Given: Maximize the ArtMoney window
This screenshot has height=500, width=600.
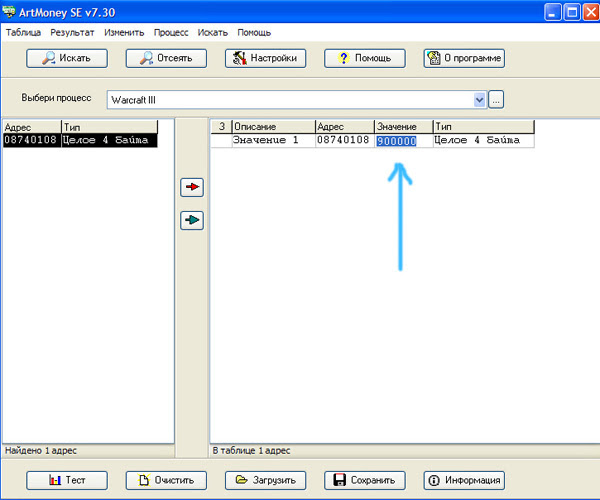Looking at the screenshot, I should coord(572,12).
